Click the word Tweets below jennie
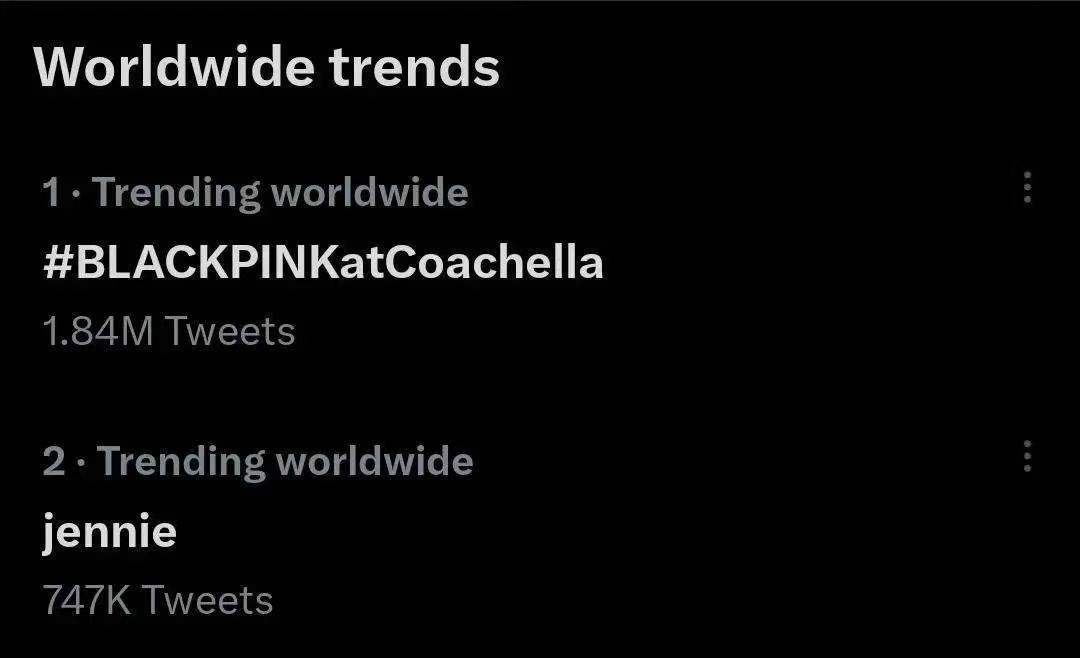1080x658 pixels. point(207,600)
